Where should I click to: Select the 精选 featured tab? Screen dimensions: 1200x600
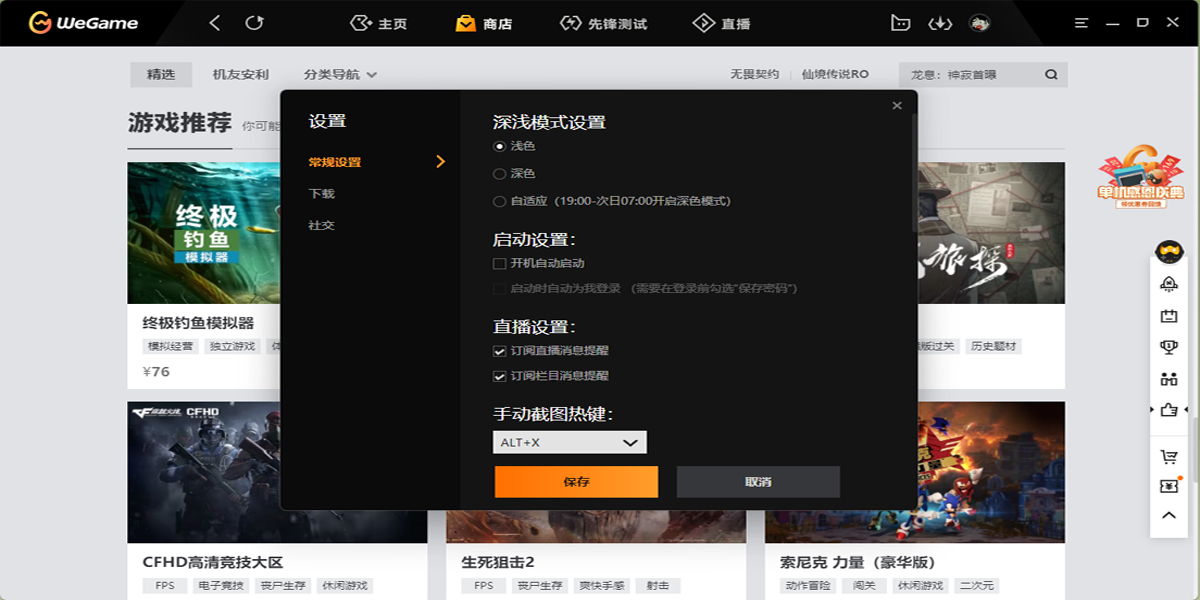[x=161, y=74]
